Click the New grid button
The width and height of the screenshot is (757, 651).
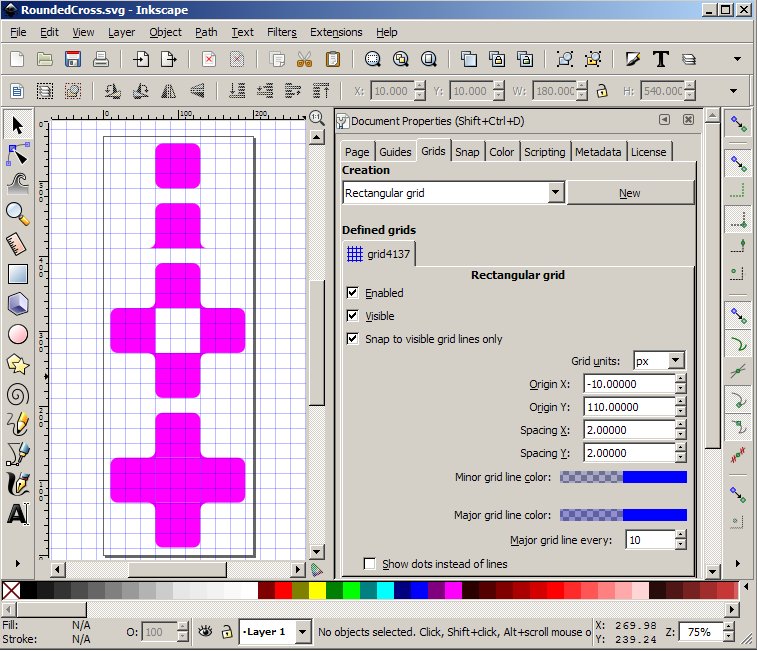click(x=630, y=193)
